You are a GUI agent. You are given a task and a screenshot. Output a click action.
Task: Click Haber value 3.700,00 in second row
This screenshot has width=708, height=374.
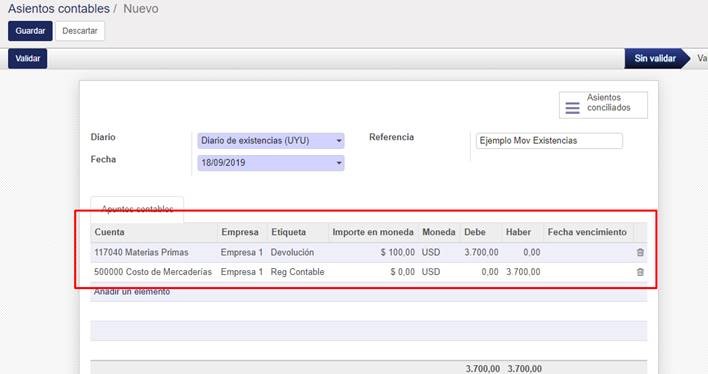523,272
